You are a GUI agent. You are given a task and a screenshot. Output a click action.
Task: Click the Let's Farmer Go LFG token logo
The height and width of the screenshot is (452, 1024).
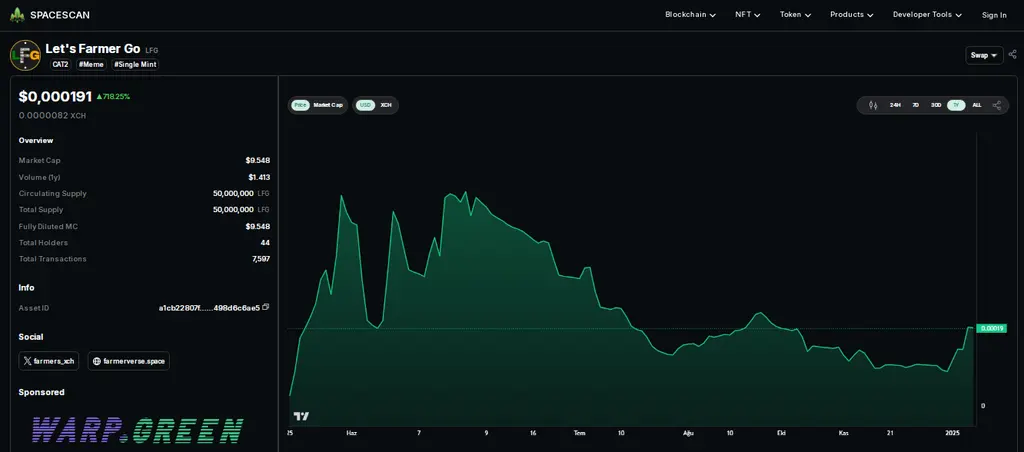tap(25, 55)
